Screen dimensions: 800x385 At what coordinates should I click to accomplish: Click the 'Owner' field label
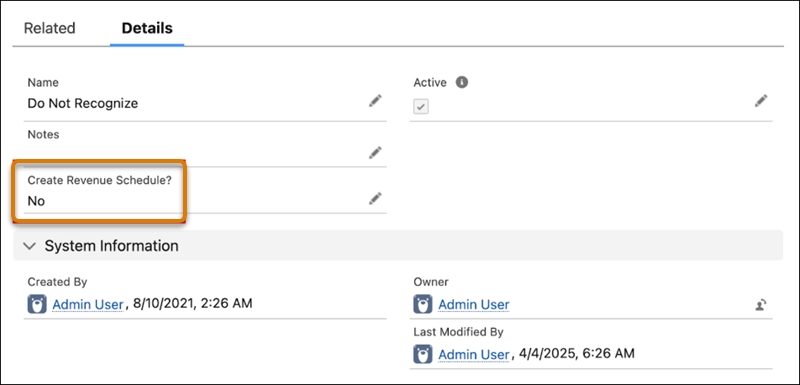(431, 282)
